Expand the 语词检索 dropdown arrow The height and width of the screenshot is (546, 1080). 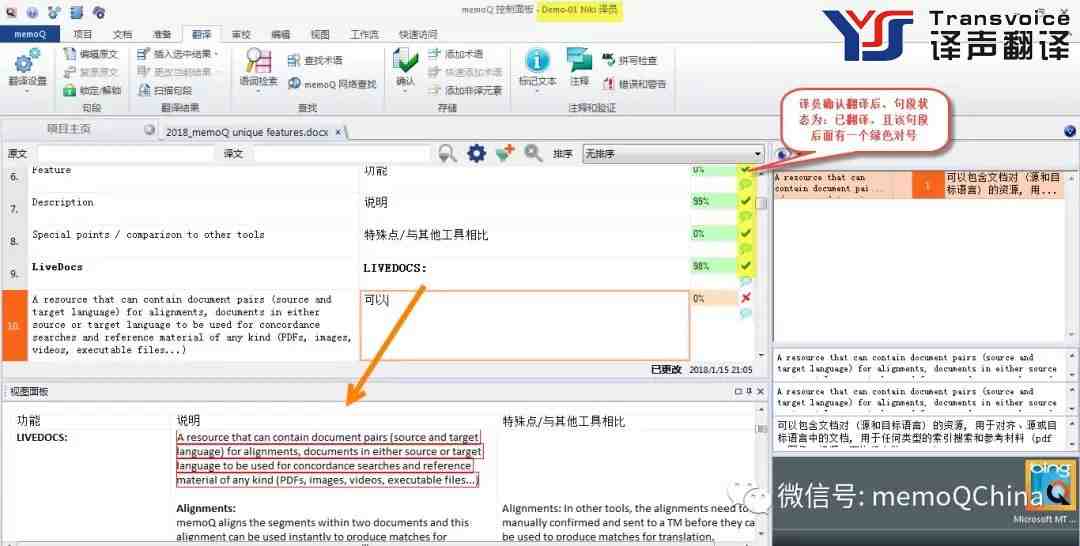(x=258, y=90)
